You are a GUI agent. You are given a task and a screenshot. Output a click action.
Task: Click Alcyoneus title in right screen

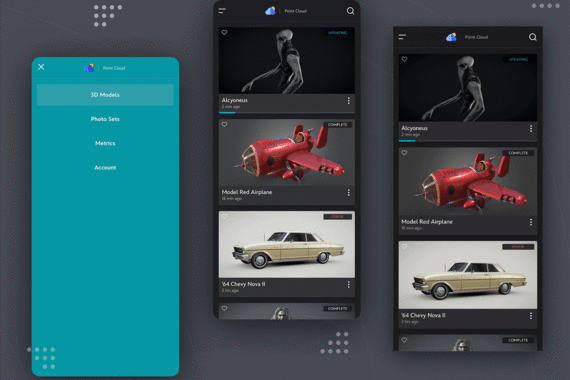pyautogui.click(x=414, y=128)
